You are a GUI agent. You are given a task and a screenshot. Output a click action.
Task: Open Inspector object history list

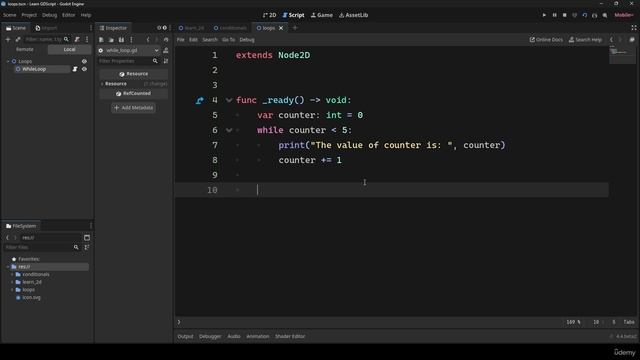pos(166,40)
